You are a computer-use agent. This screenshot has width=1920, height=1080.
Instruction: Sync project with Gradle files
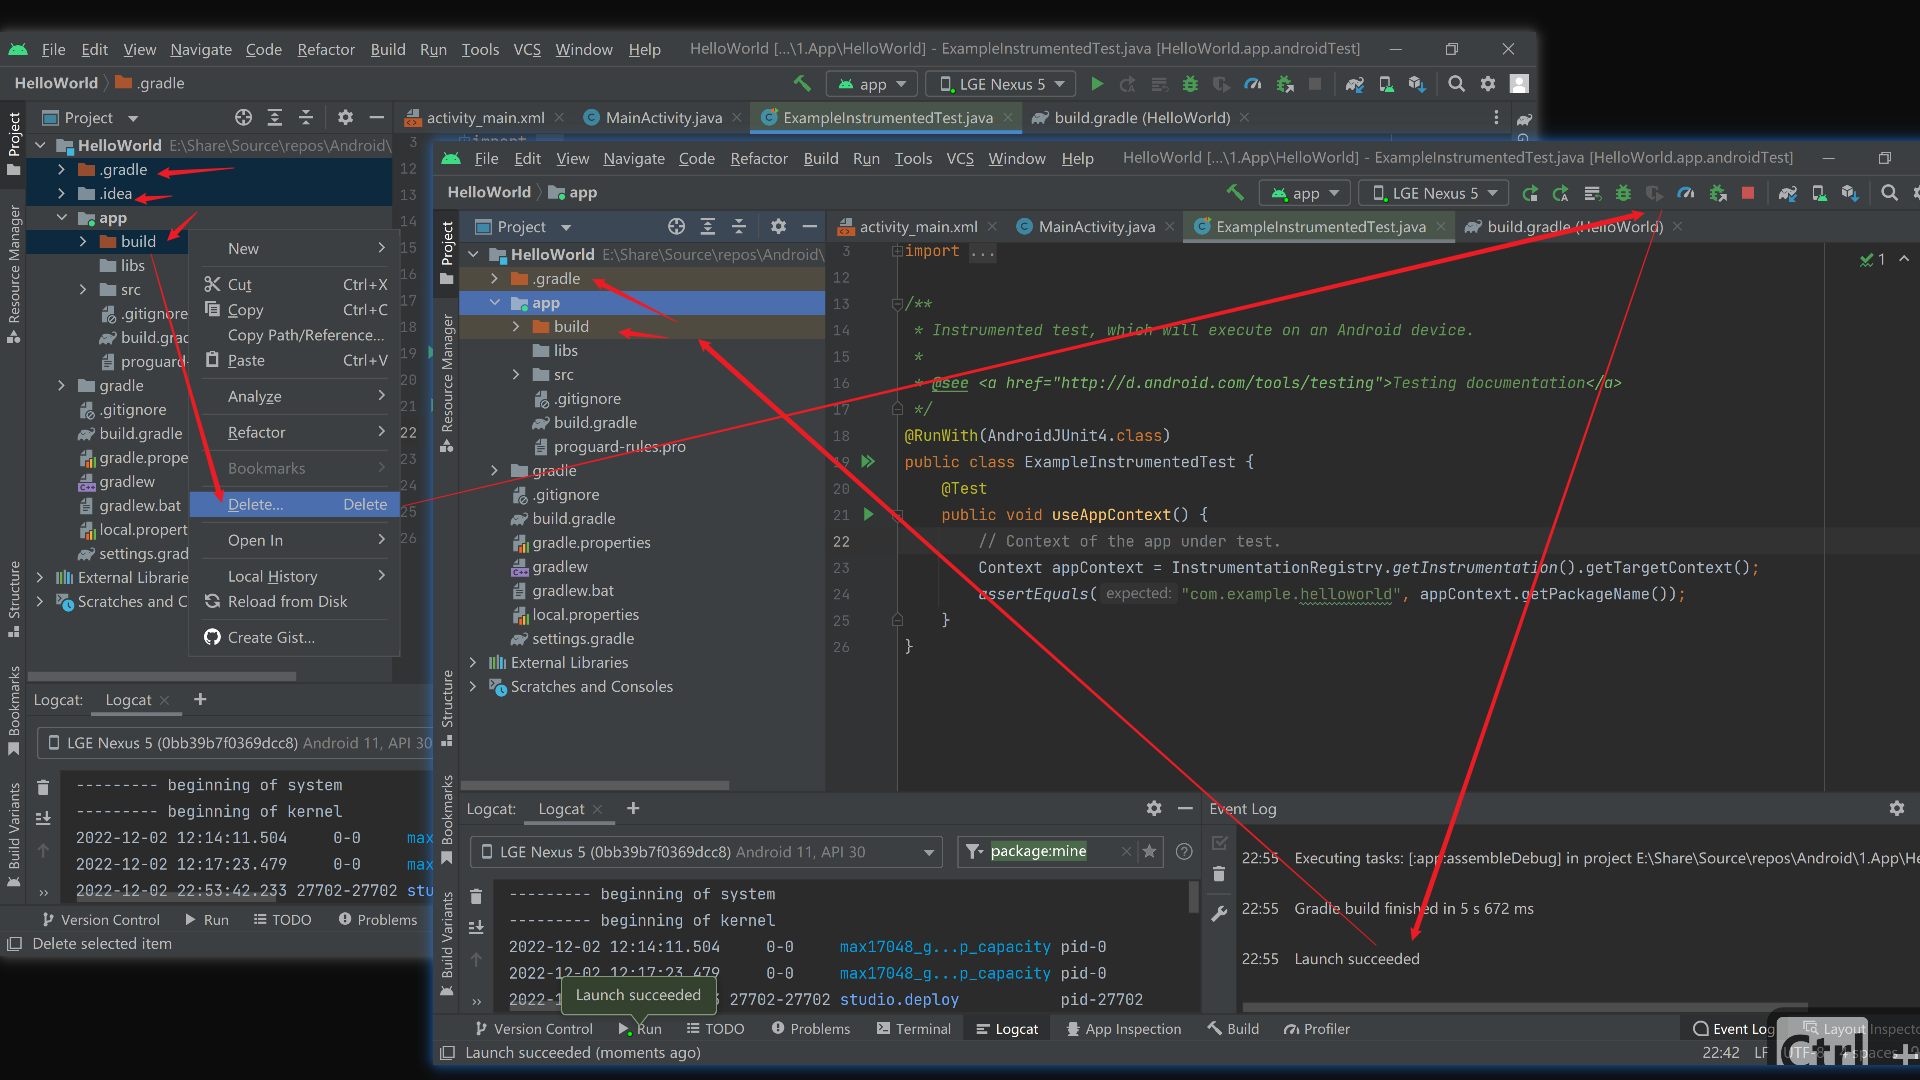point(1787,193)
